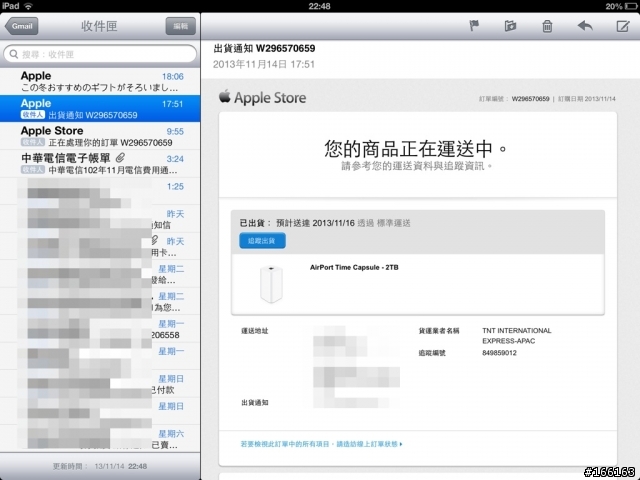Open the Apple email from 18:06
640x480 pixels.
[100, 81]
